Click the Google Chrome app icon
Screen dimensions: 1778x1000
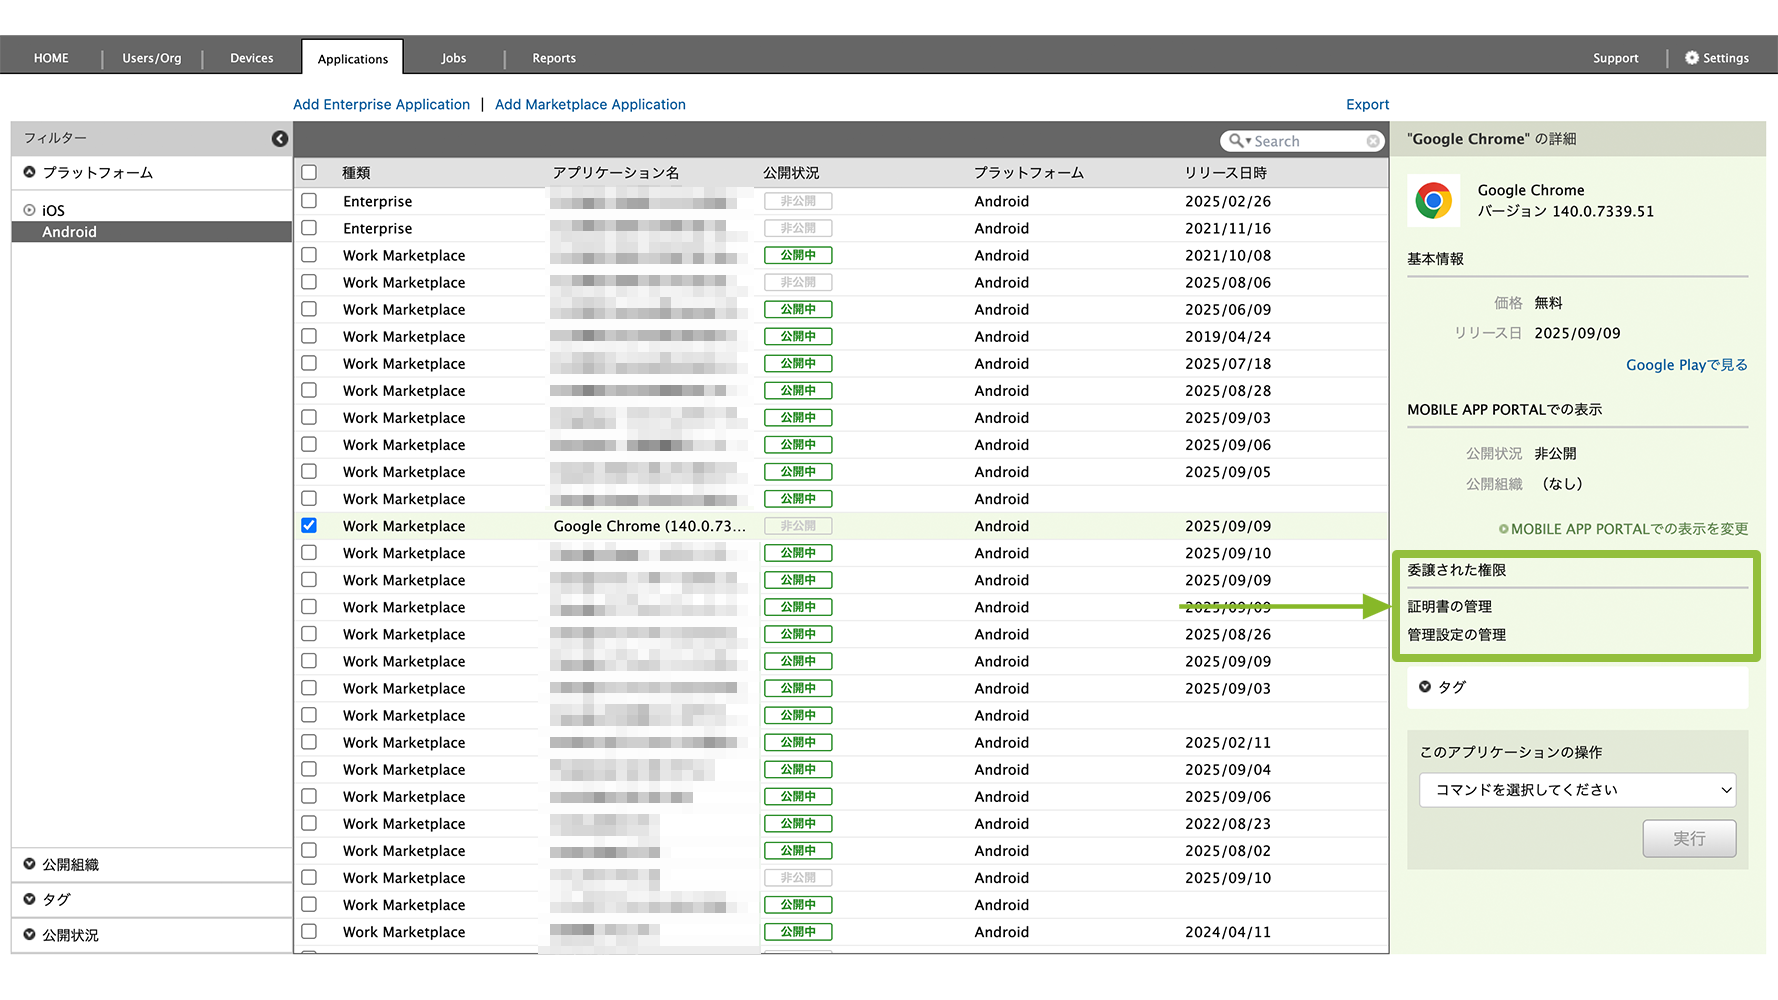pyautogui.click(x=1433, y=201)
